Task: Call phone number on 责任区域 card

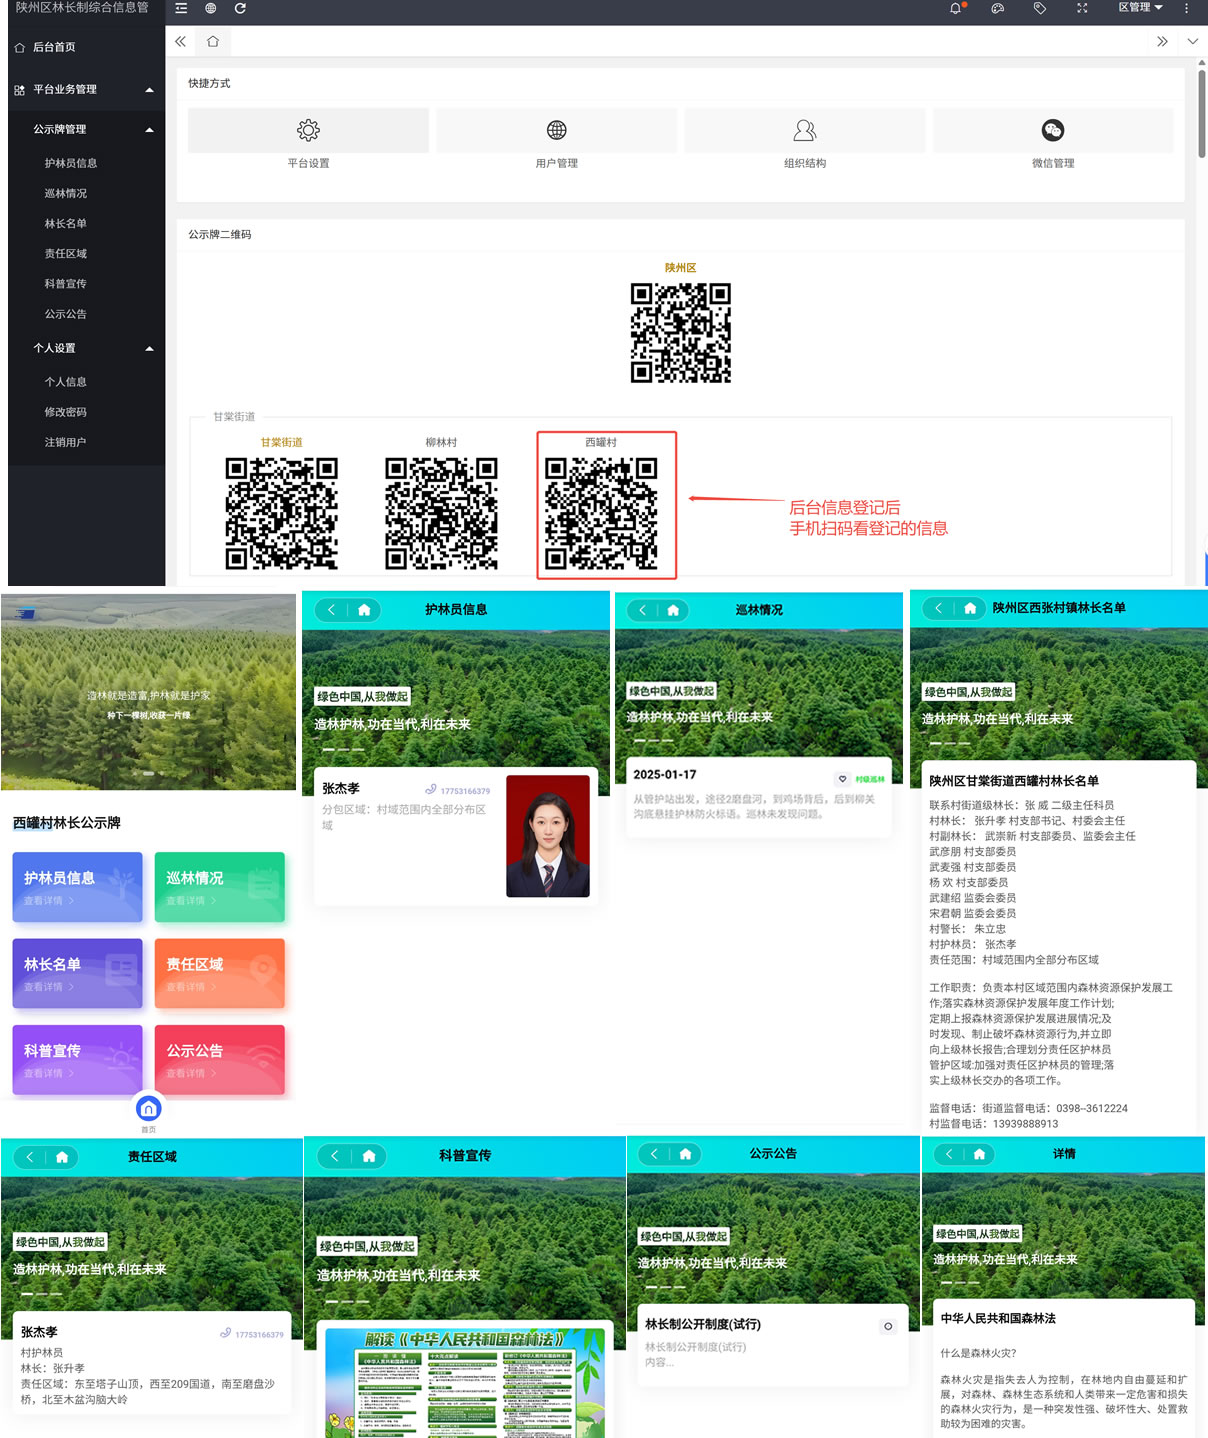Action: [x=252, y=1333]
